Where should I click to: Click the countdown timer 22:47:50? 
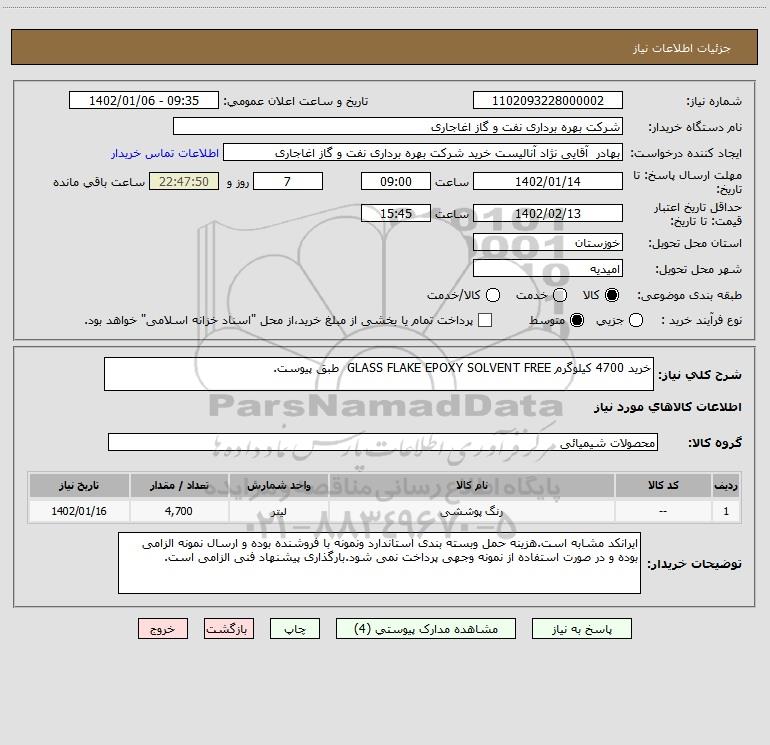(184, 181)
